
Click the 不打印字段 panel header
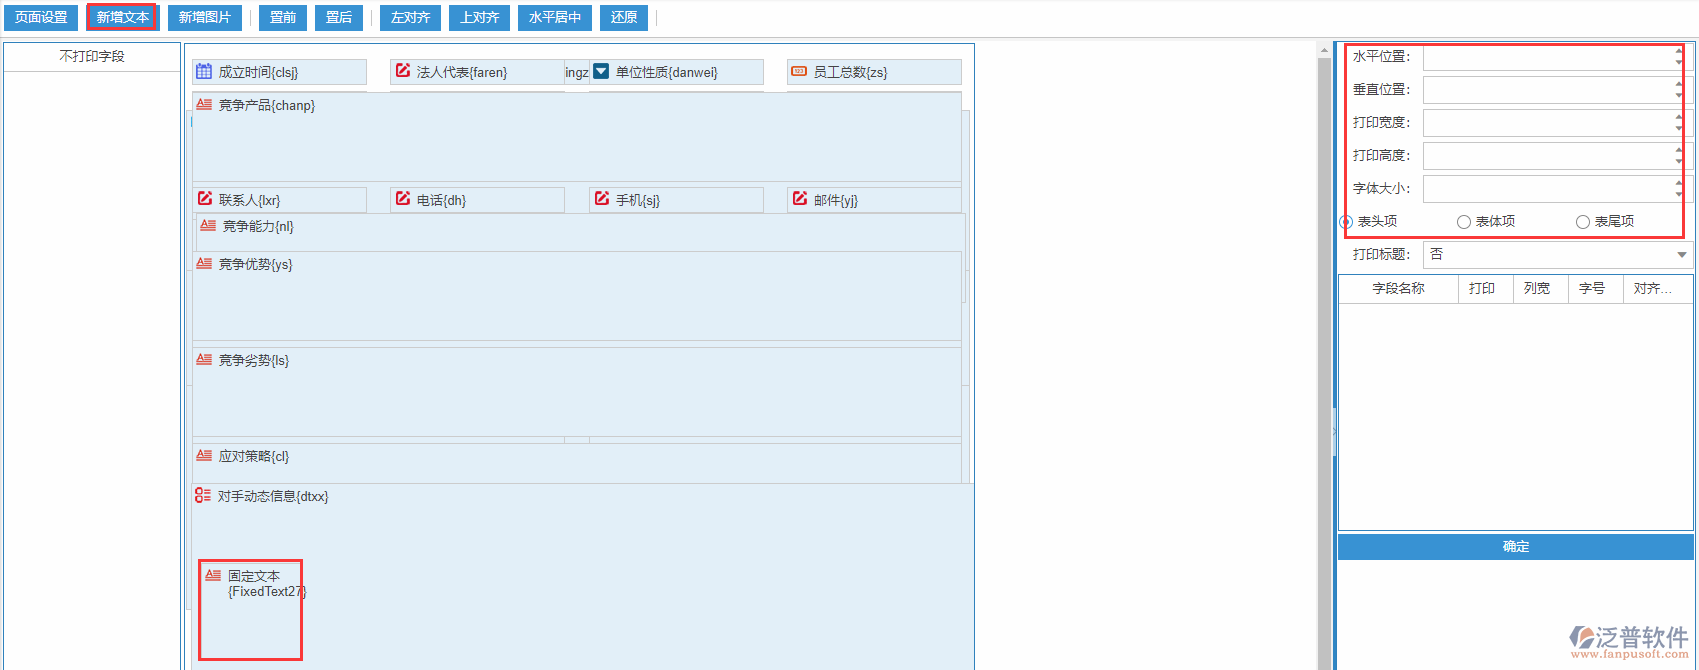[x=92, y=56]
